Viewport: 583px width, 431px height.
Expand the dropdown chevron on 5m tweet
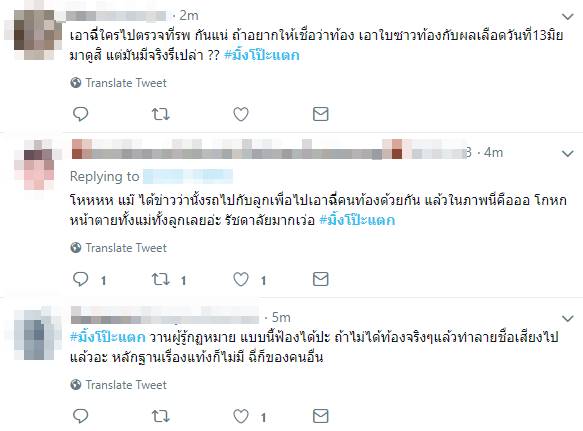567,318
